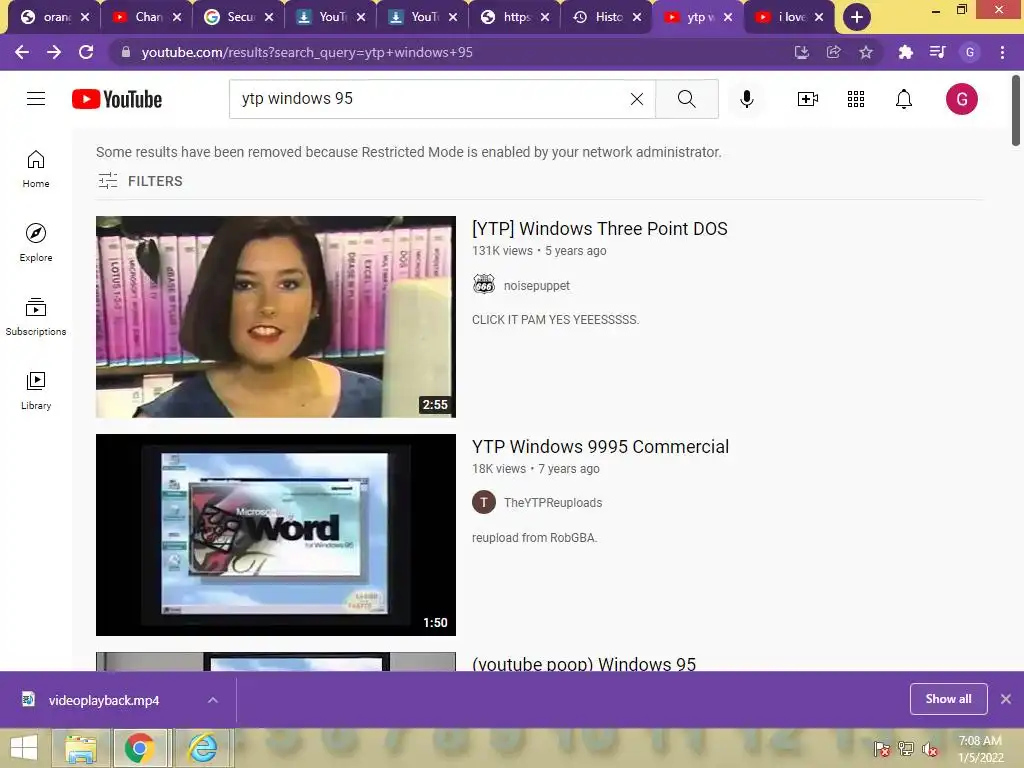The width and height of the screenshot is (1024, 768).
Task: Go forward in browser
Action: (54, 52)
